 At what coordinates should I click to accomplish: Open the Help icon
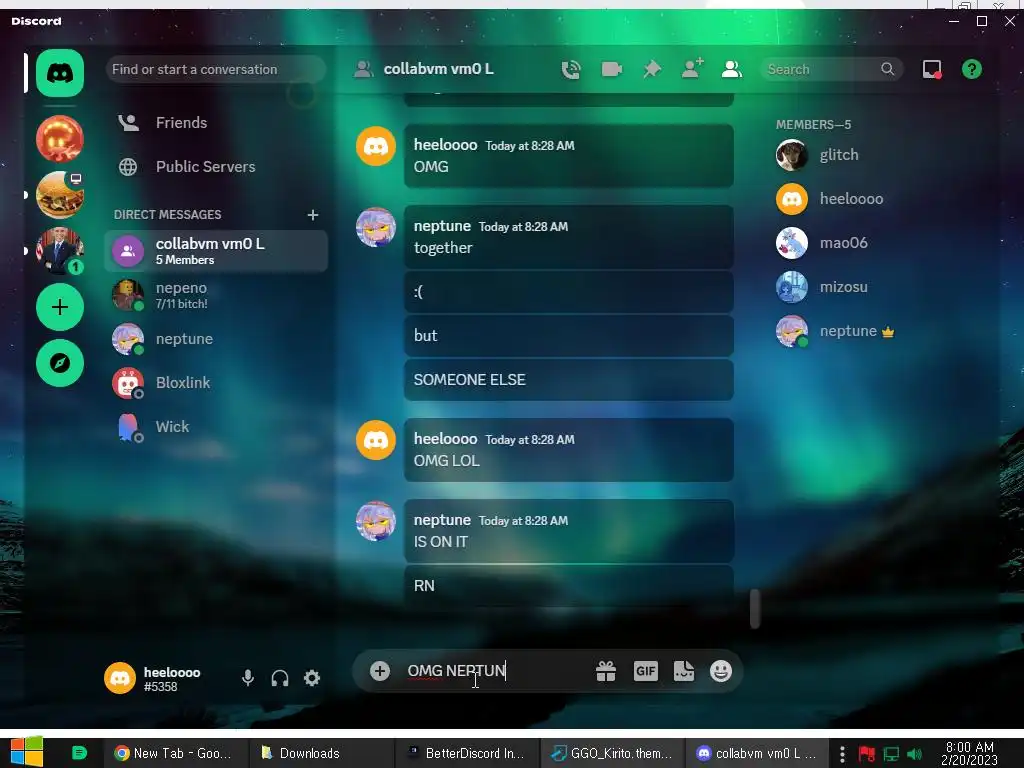[972, 69]
